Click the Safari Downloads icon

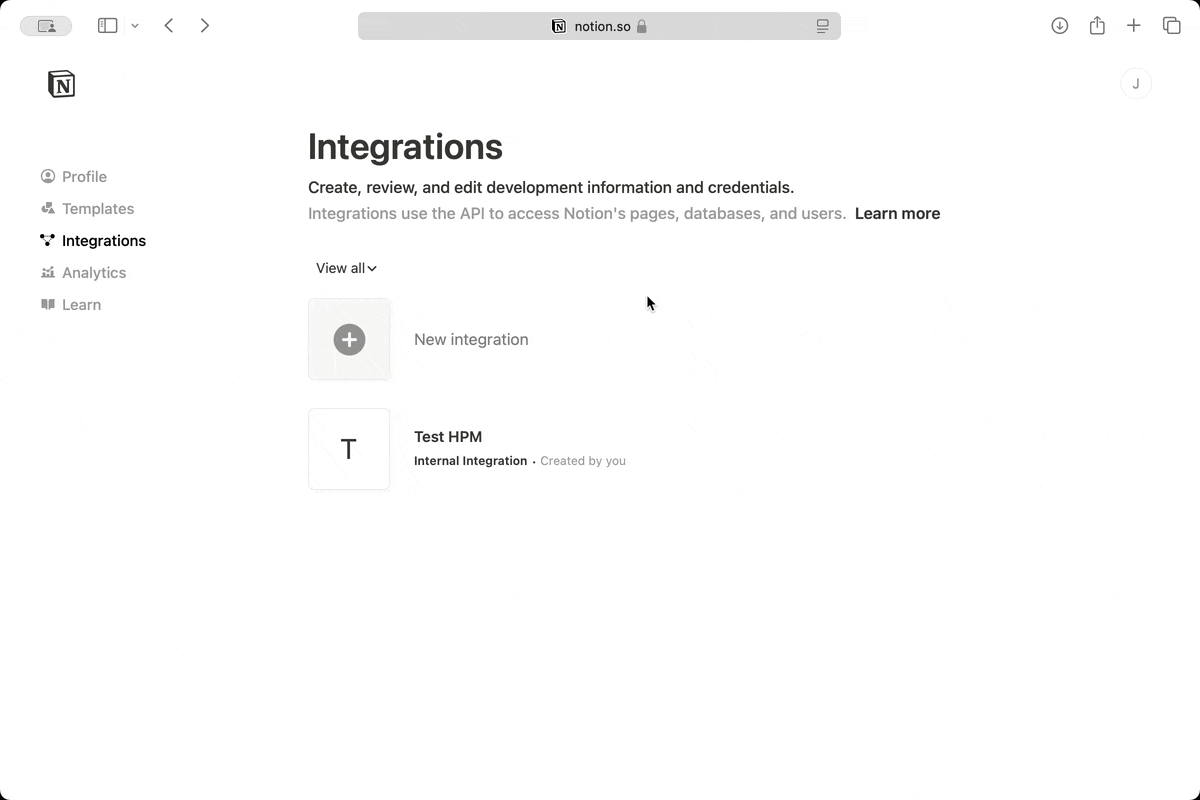1059,25
